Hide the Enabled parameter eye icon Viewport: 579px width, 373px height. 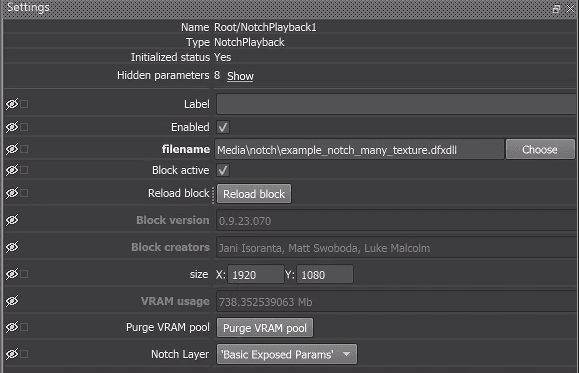(12, 127)
